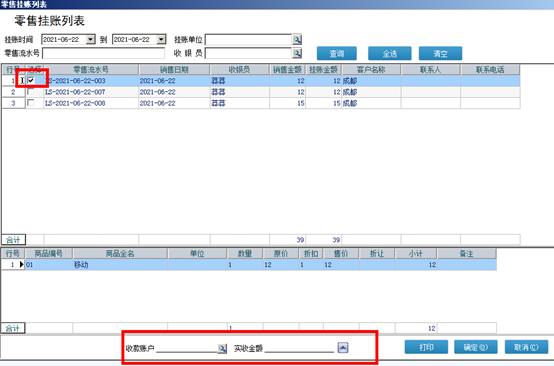This screenshot has width=554, height=366.
Task: Select serial number LS-2021-06-22-008 cell
Action: click(91, 103)
